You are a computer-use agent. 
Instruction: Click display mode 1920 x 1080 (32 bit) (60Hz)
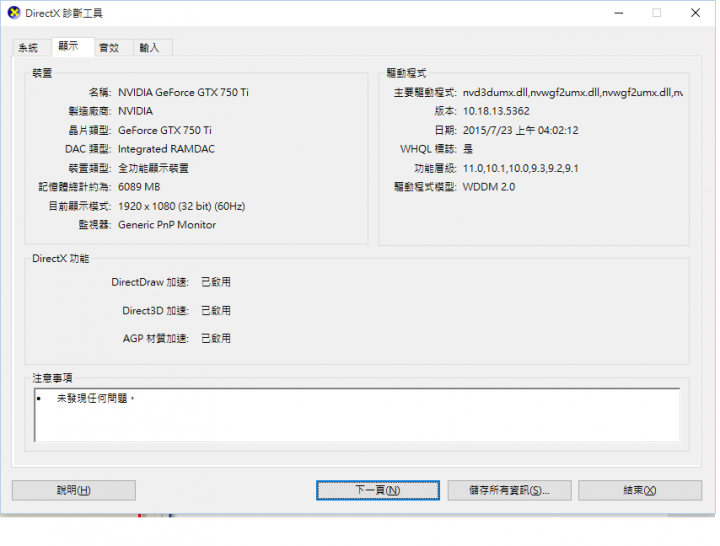pos(181,206)
